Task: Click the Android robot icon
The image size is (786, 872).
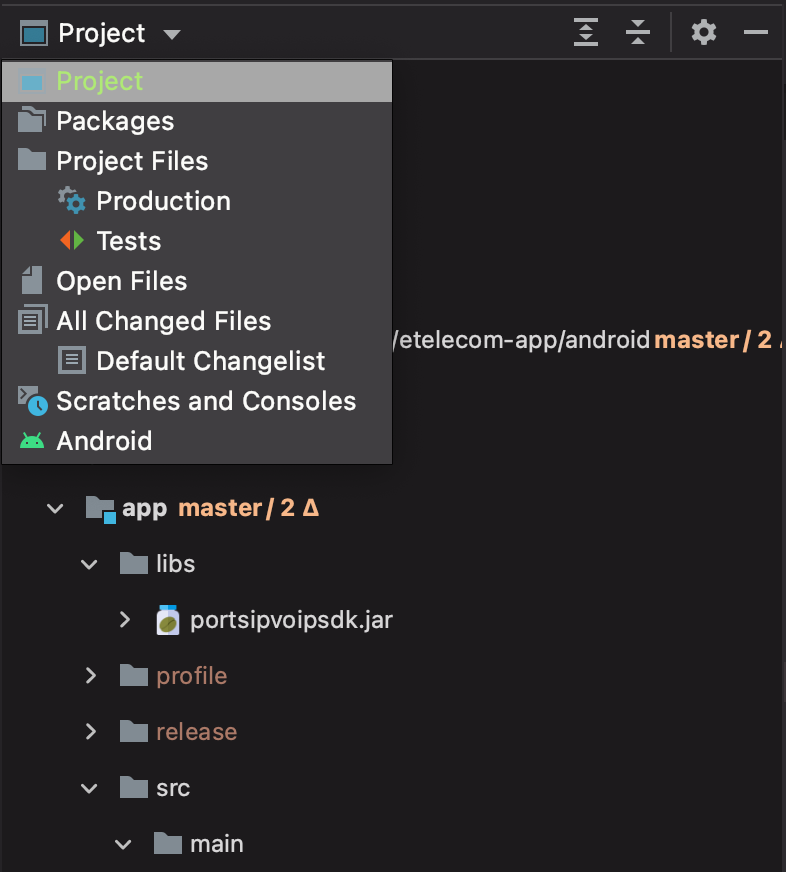Action: (x=33, y=441)
